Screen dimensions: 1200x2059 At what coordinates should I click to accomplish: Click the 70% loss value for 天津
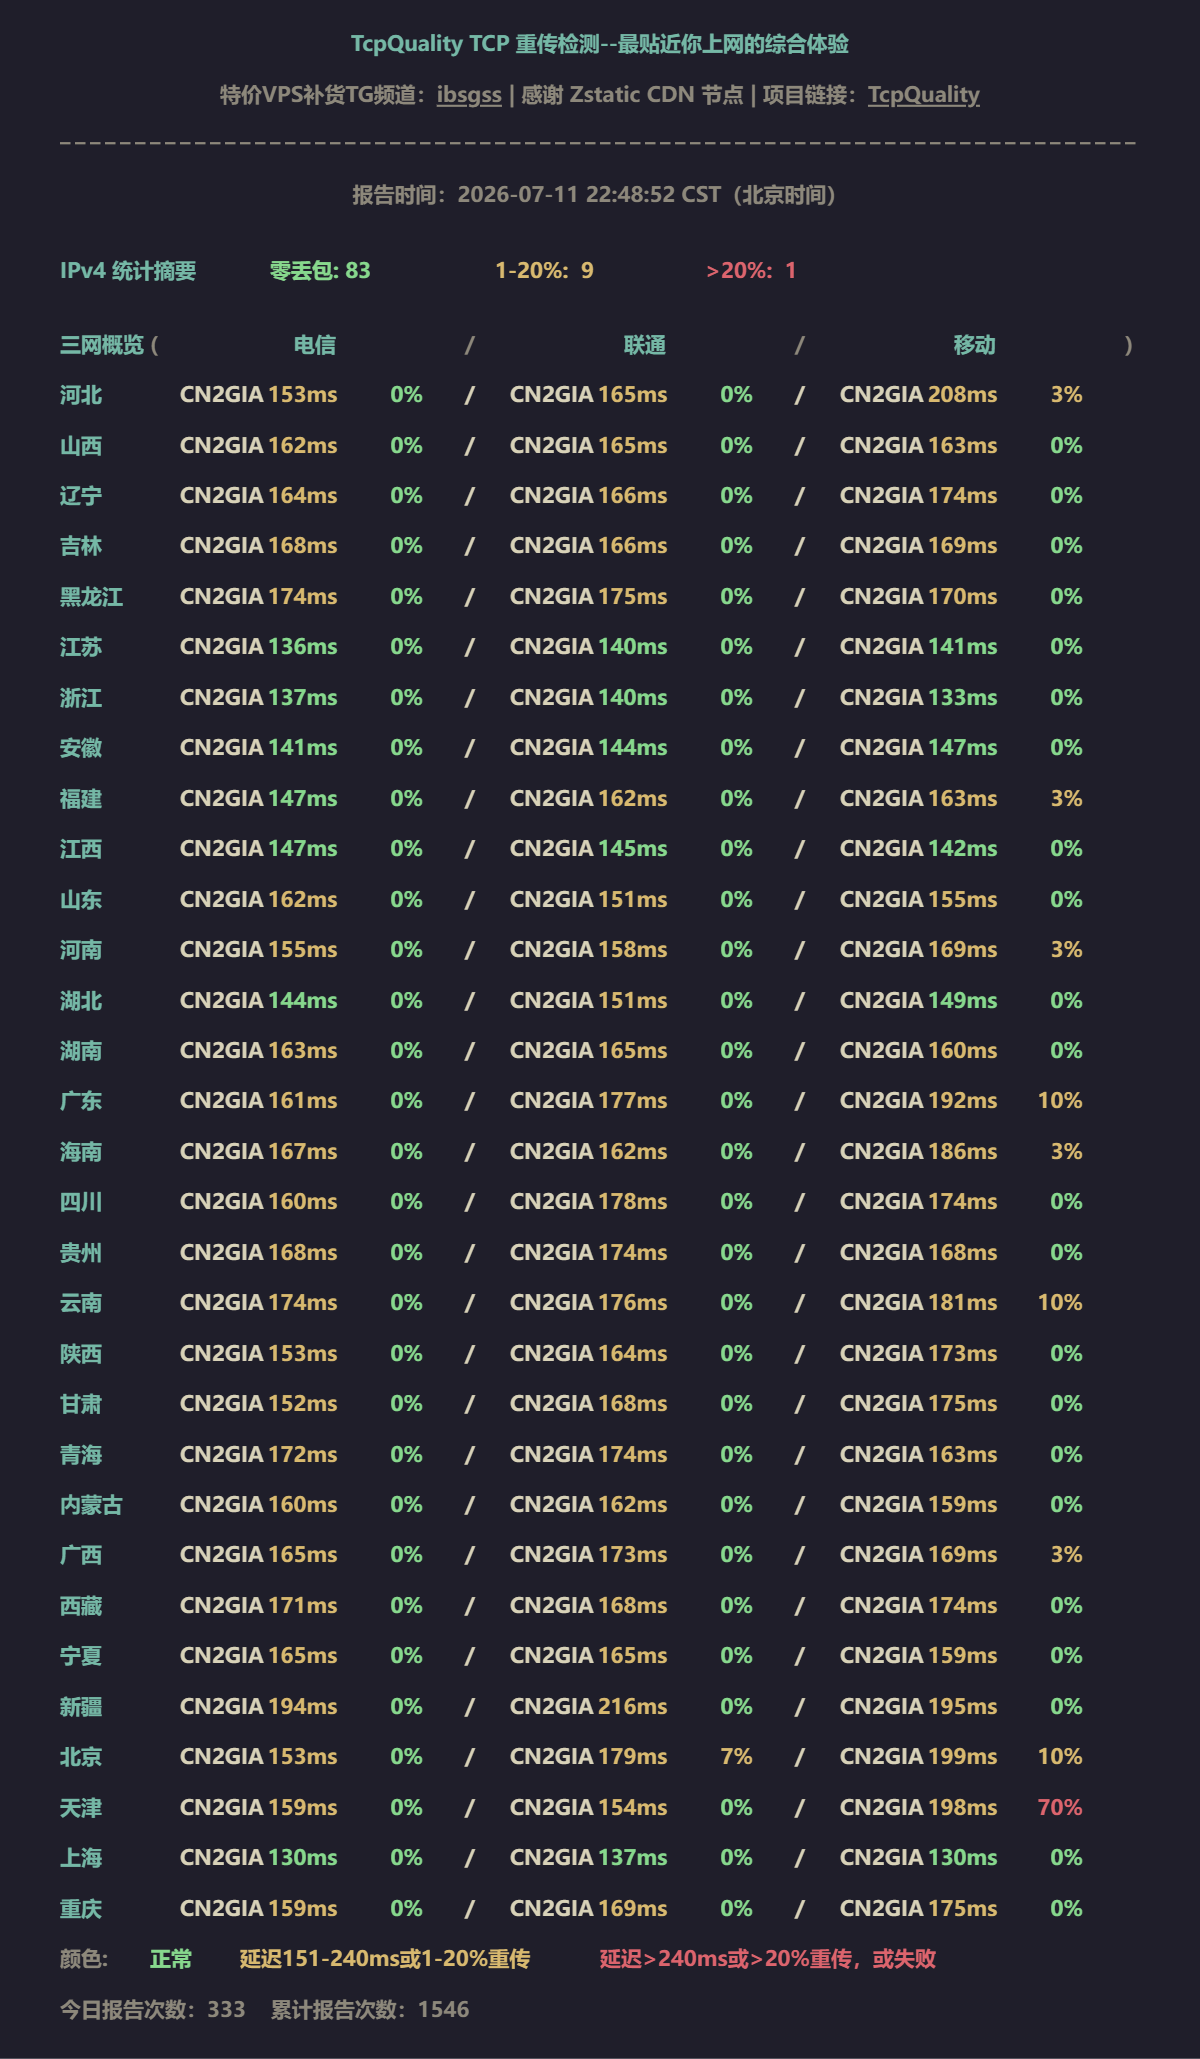1060,1808
